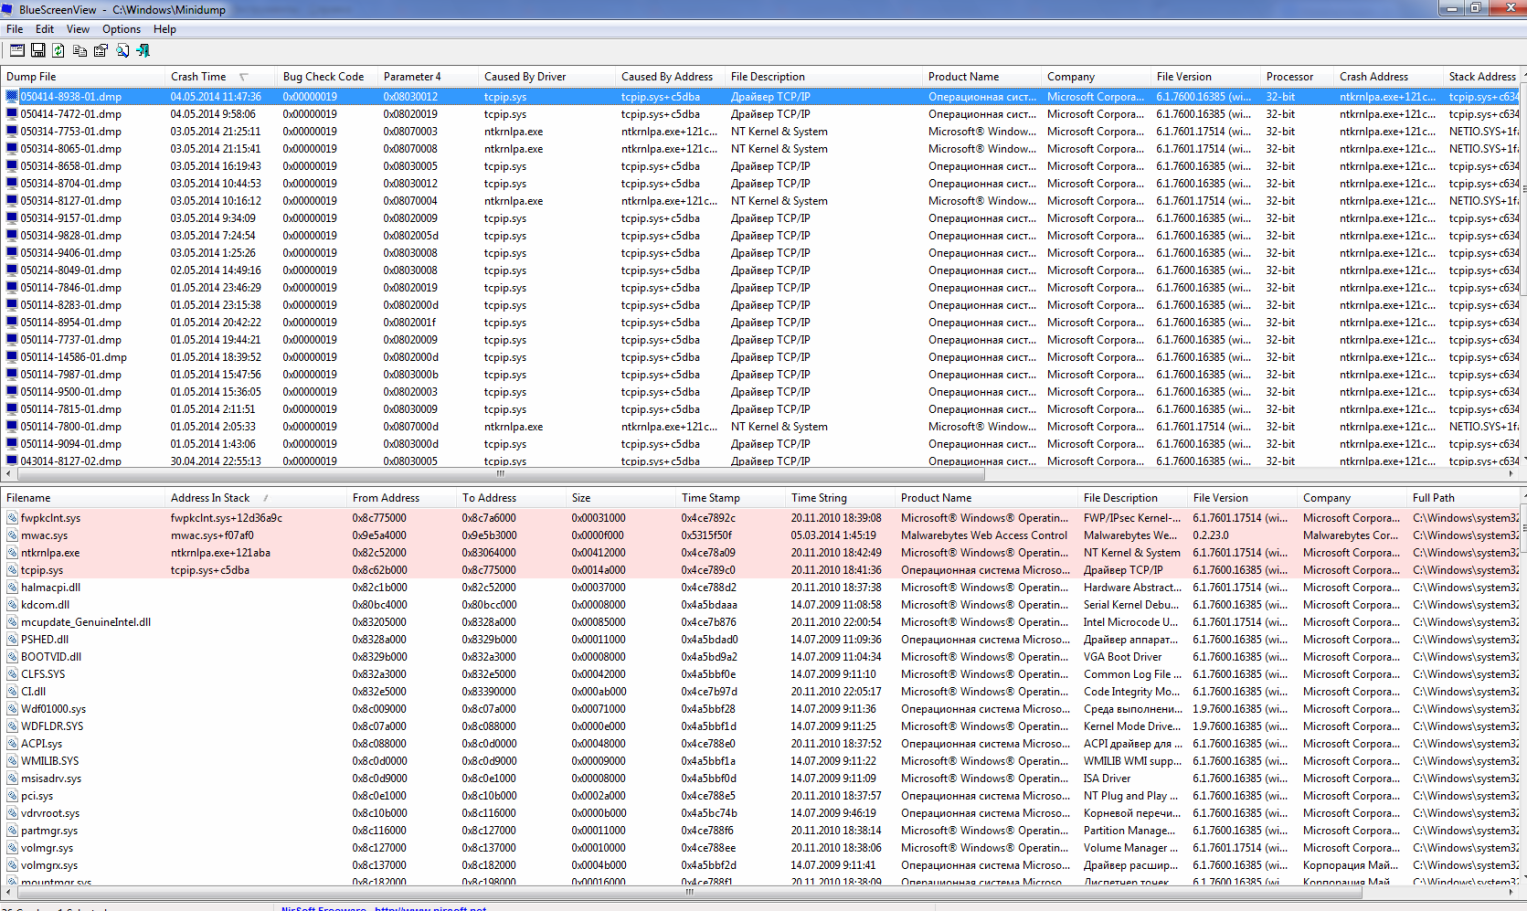The width and height of the screenshot is (1527, 911).
Task: Click the file icon beside BOOTVID.dll
Action: [12, 657]
